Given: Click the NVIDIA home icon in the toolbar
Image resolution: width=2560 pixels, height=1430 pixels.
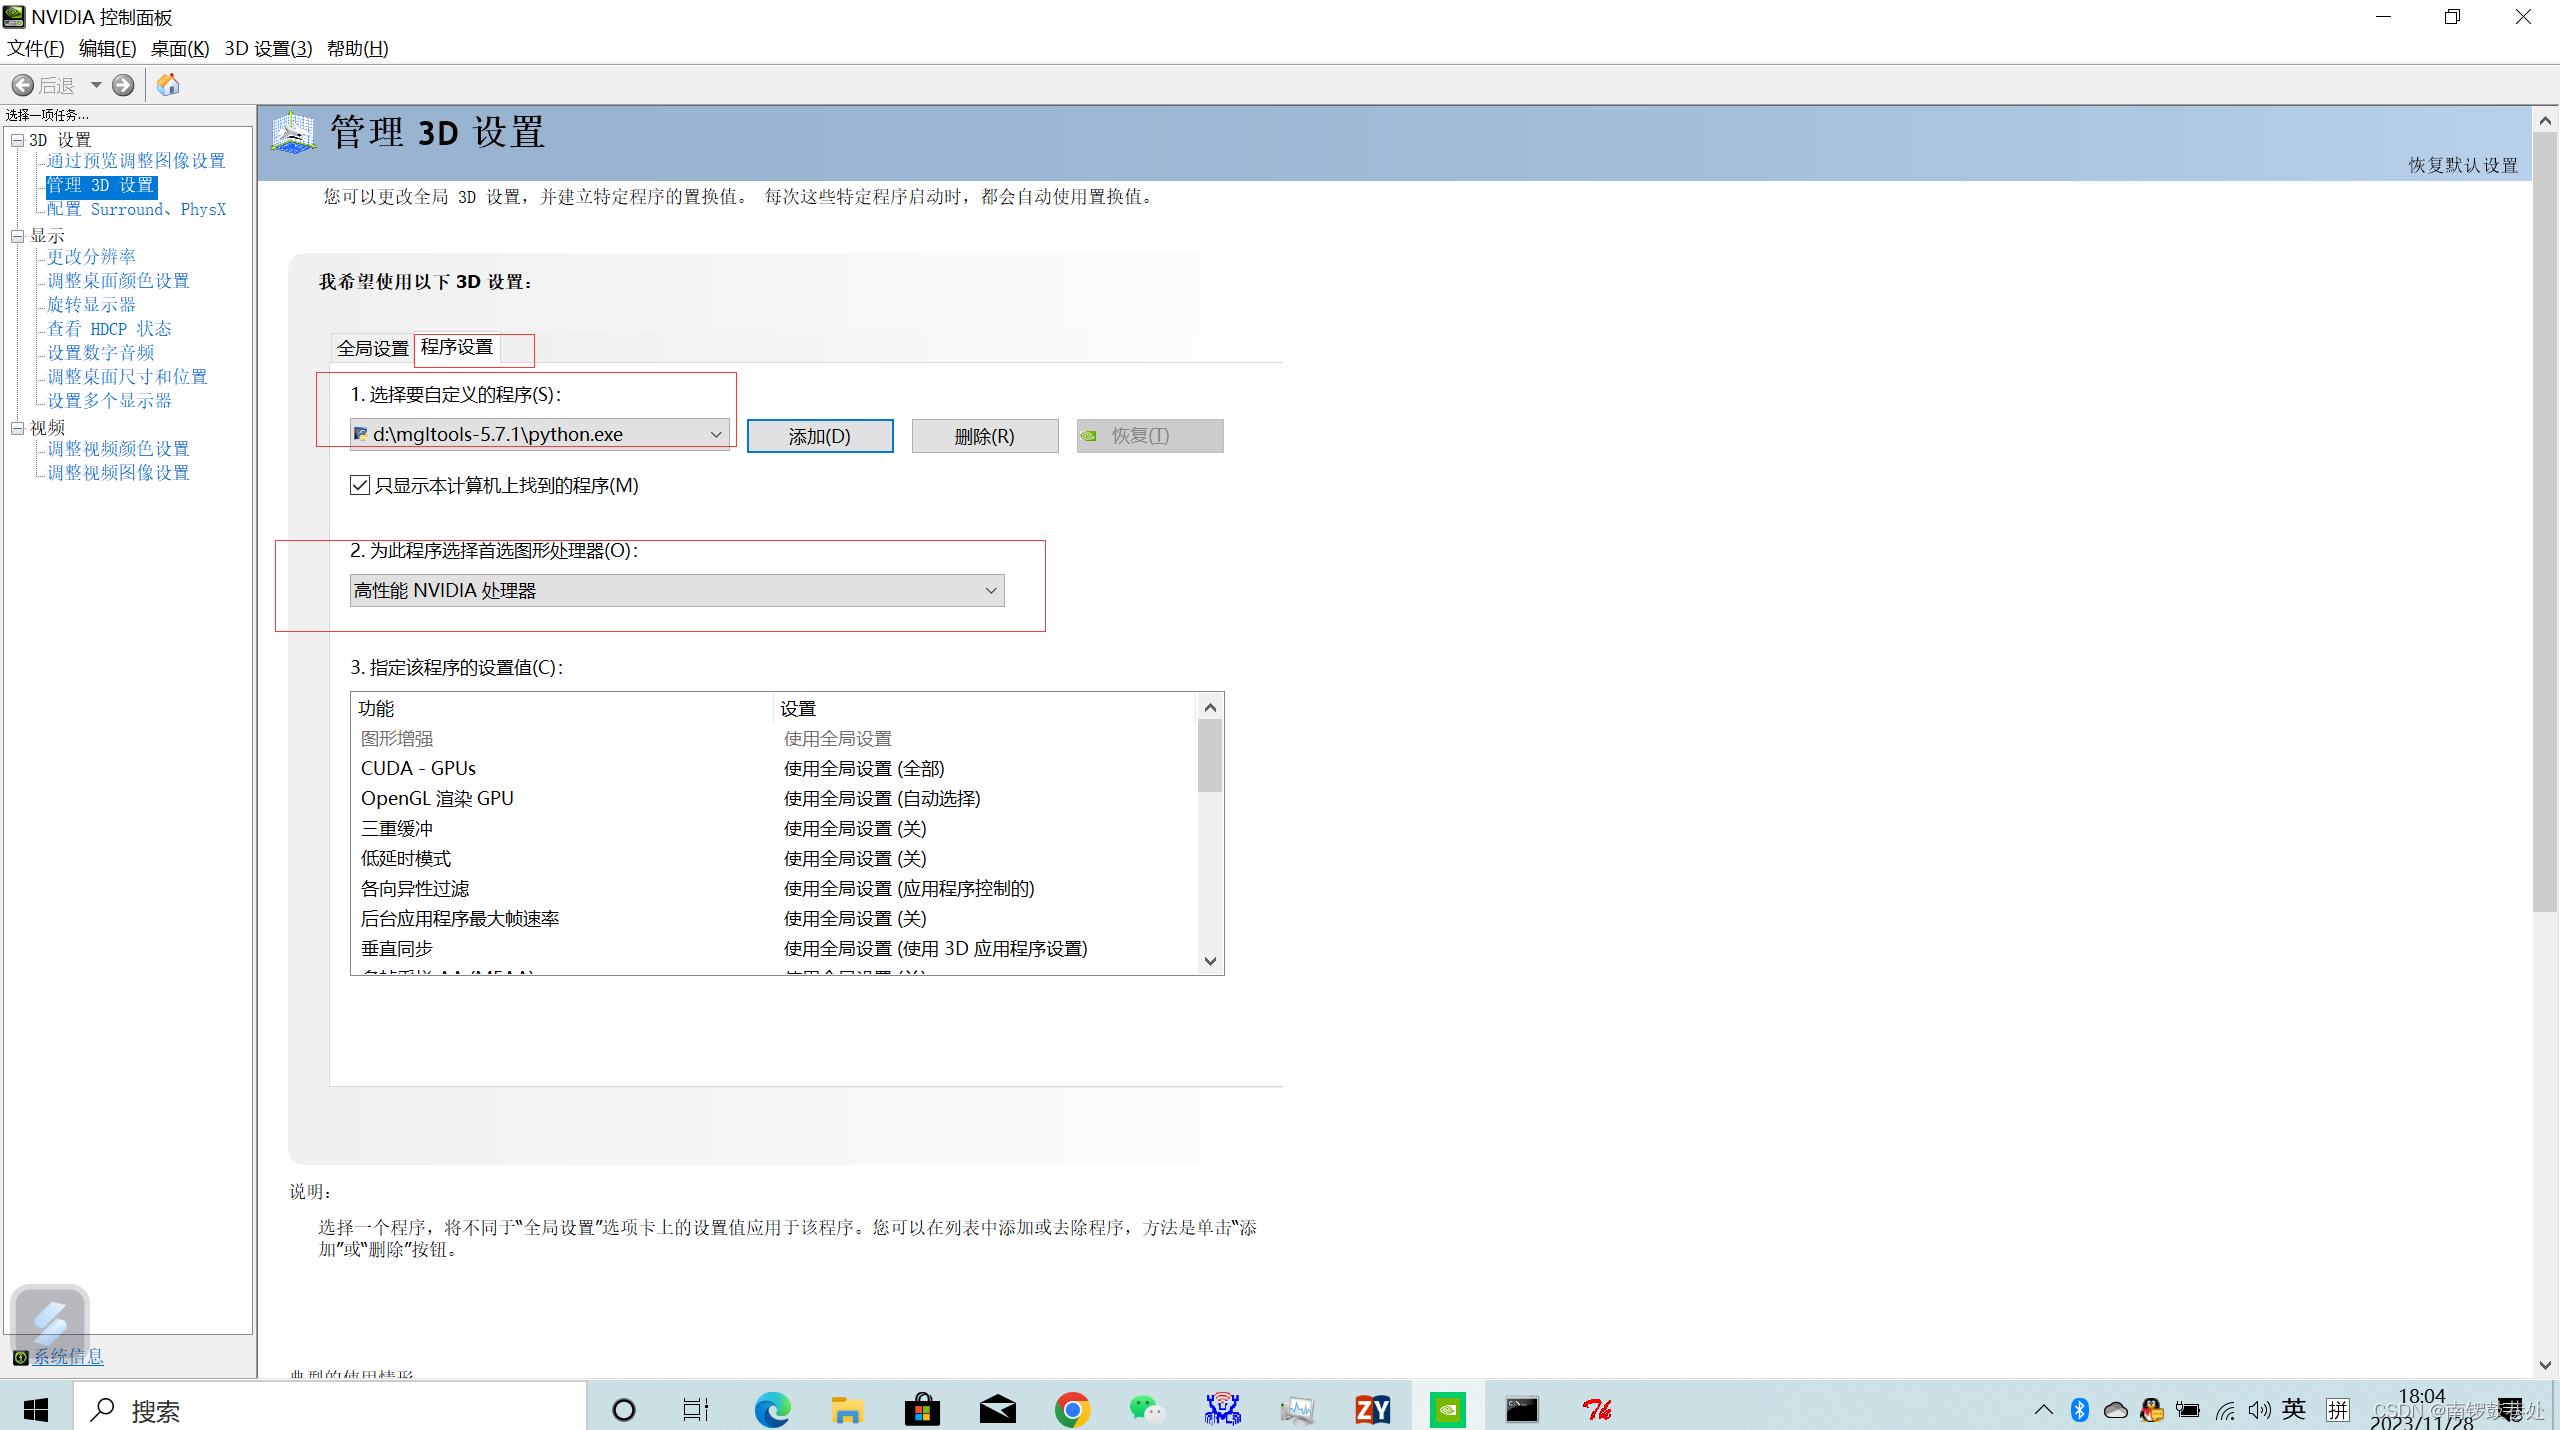Looking at the screenshot, I should coord(168,85).
